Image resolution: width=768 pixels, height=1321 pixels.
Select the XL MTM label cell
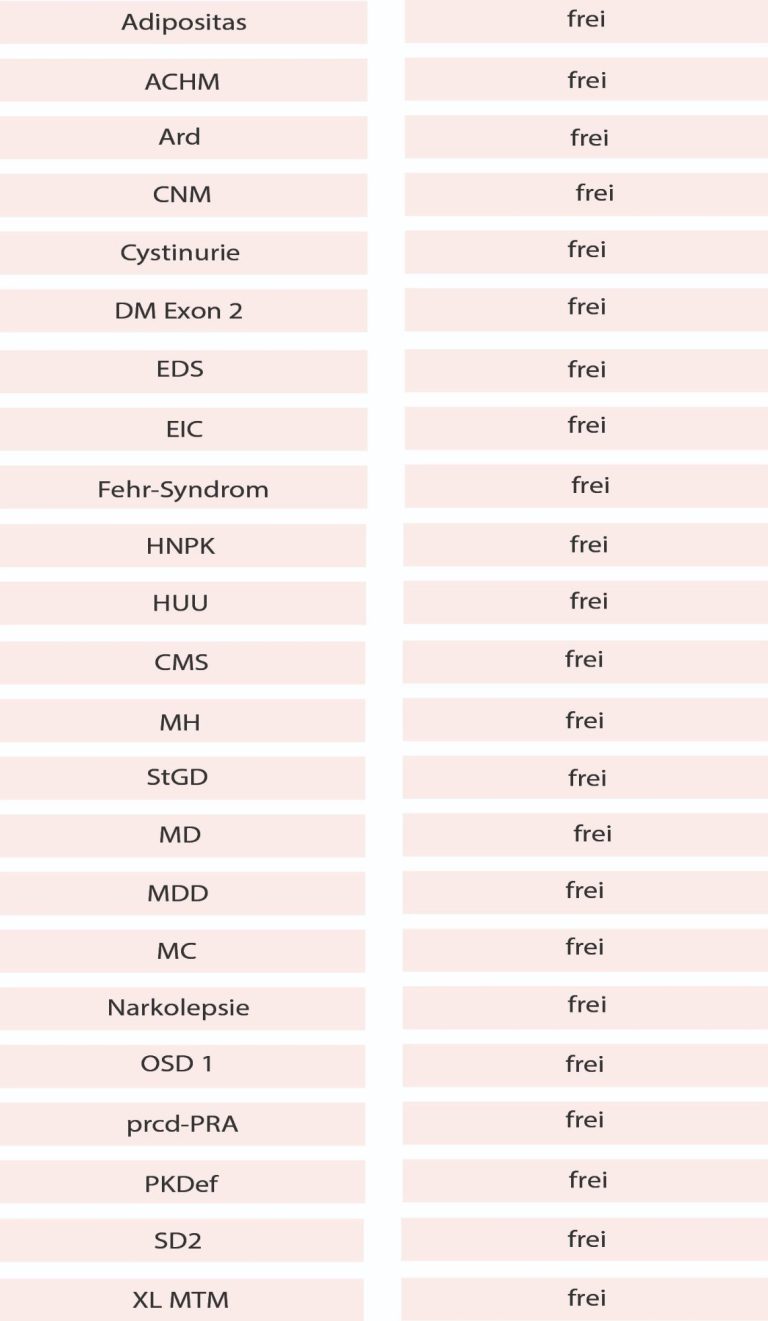(x=182, y=1300)
